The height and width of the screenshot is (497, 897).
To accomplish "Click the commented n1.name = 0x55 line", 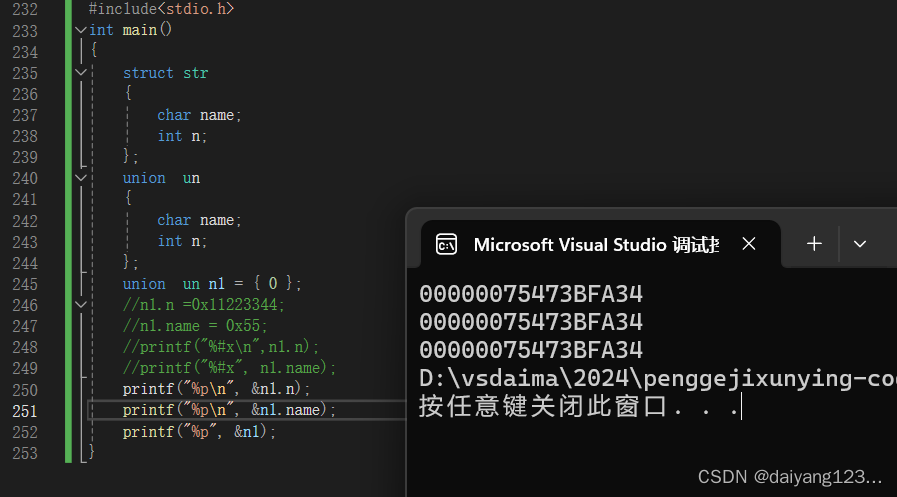I will click(x=196, y=326).
